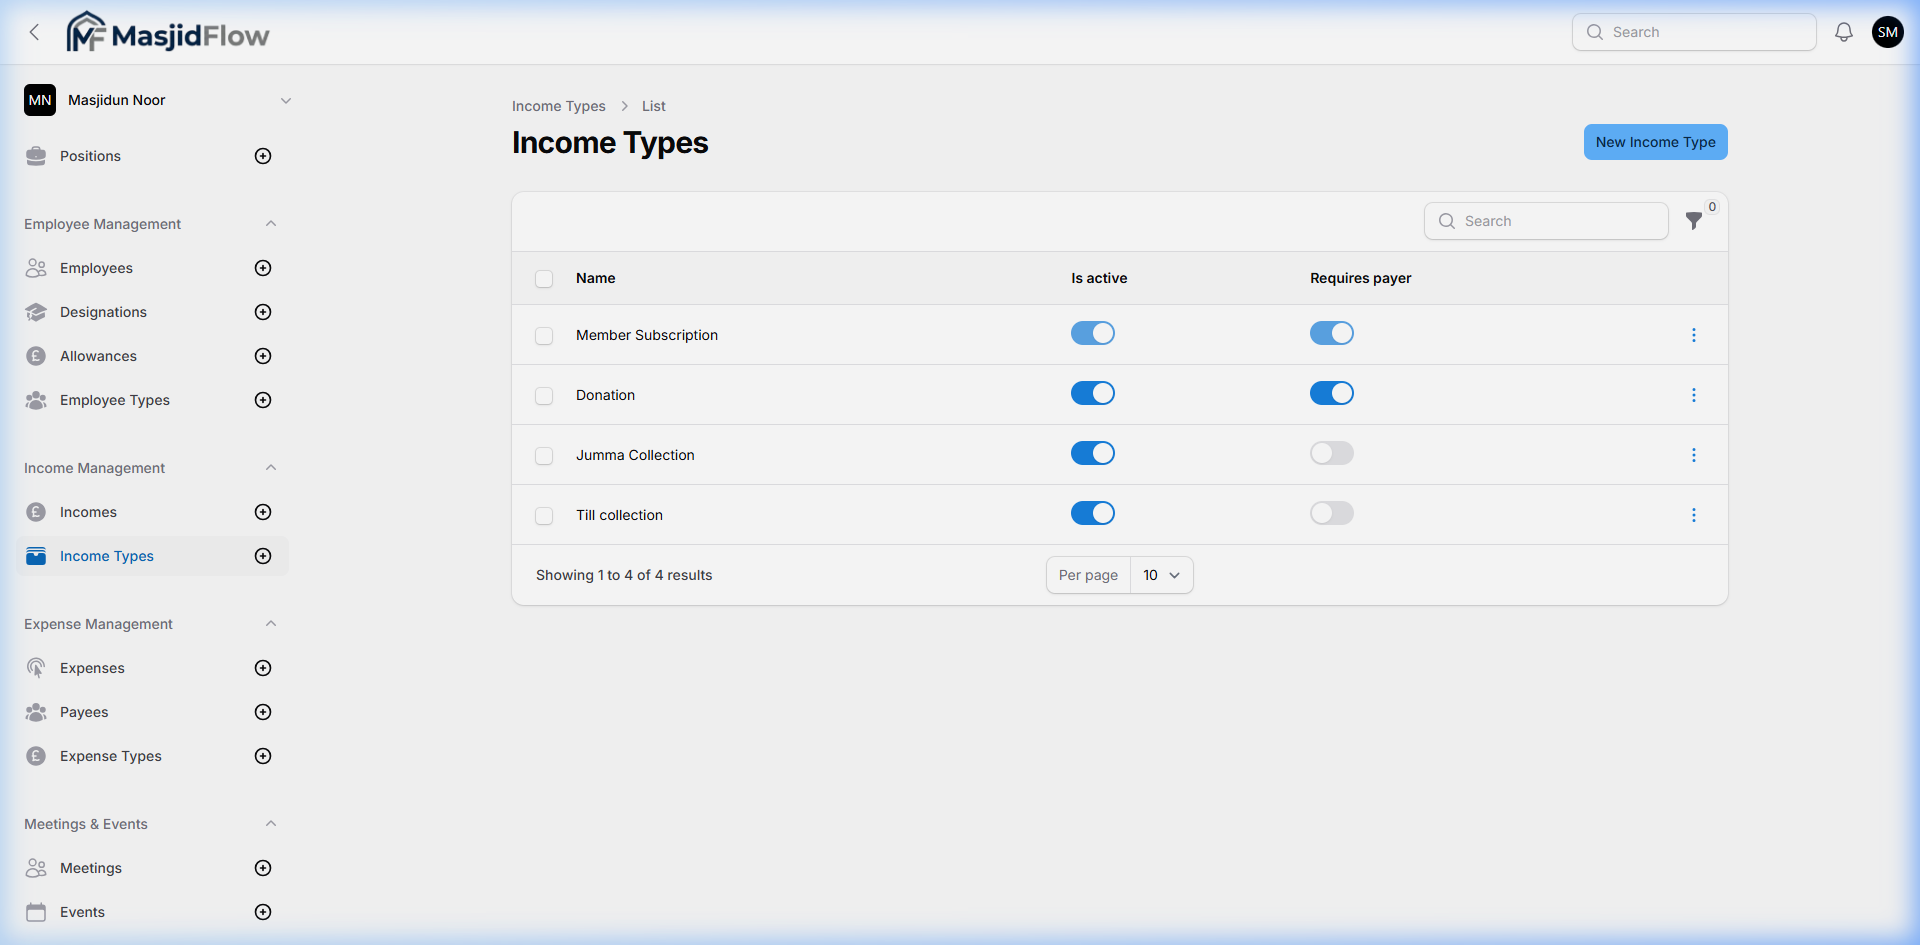
Task: Expand the Masjidun Noor organization switcher
Action: click(x=287, y=100)
